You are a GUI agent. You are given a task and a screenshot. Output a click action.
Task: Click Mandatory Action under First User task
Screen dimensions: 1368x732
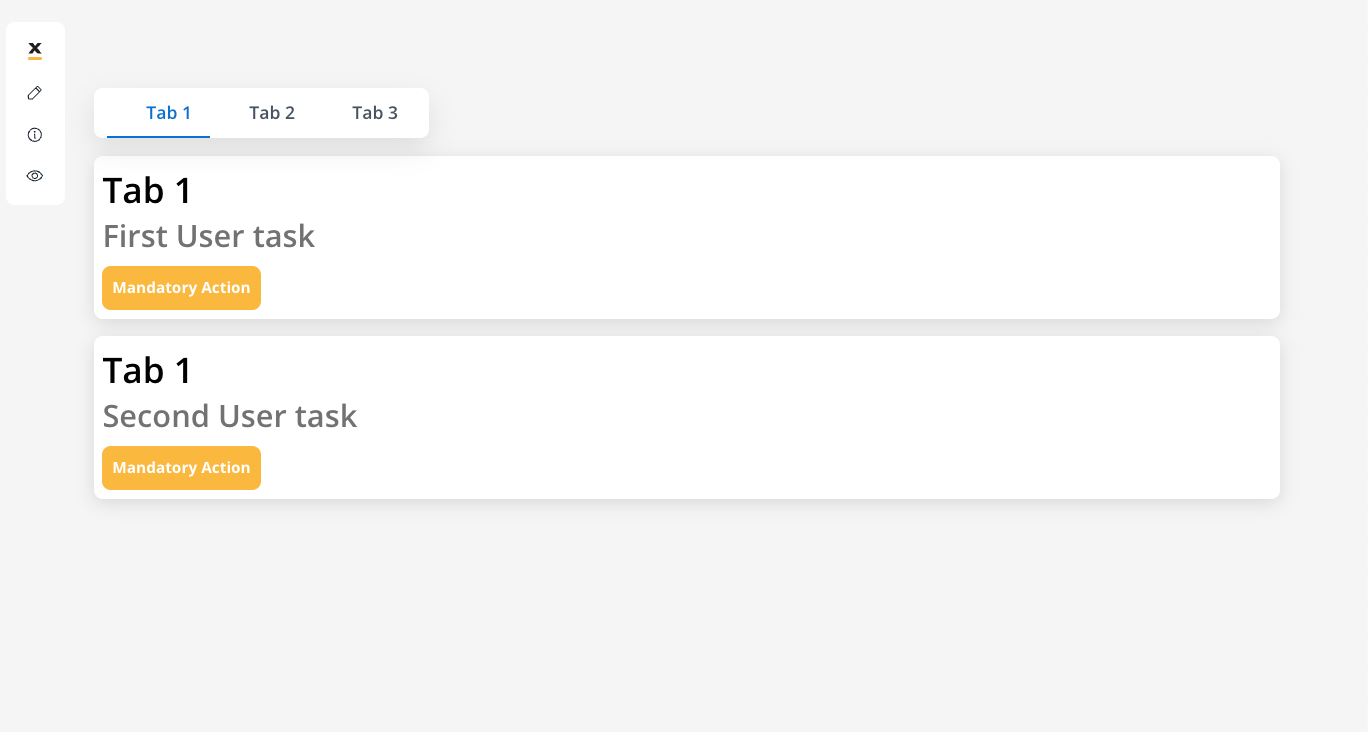pyautogui.click(x=181, y=288)
